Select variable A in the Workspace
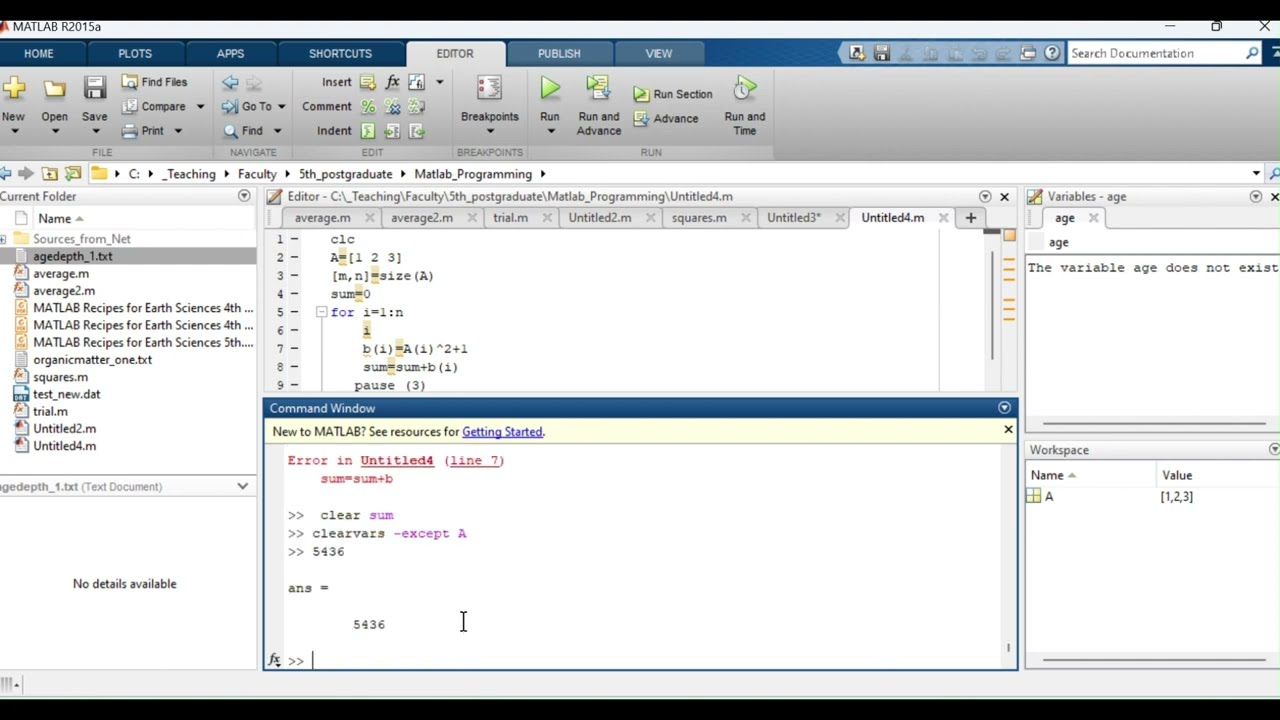This screenshot has width=1280, height=720. 1048,496
